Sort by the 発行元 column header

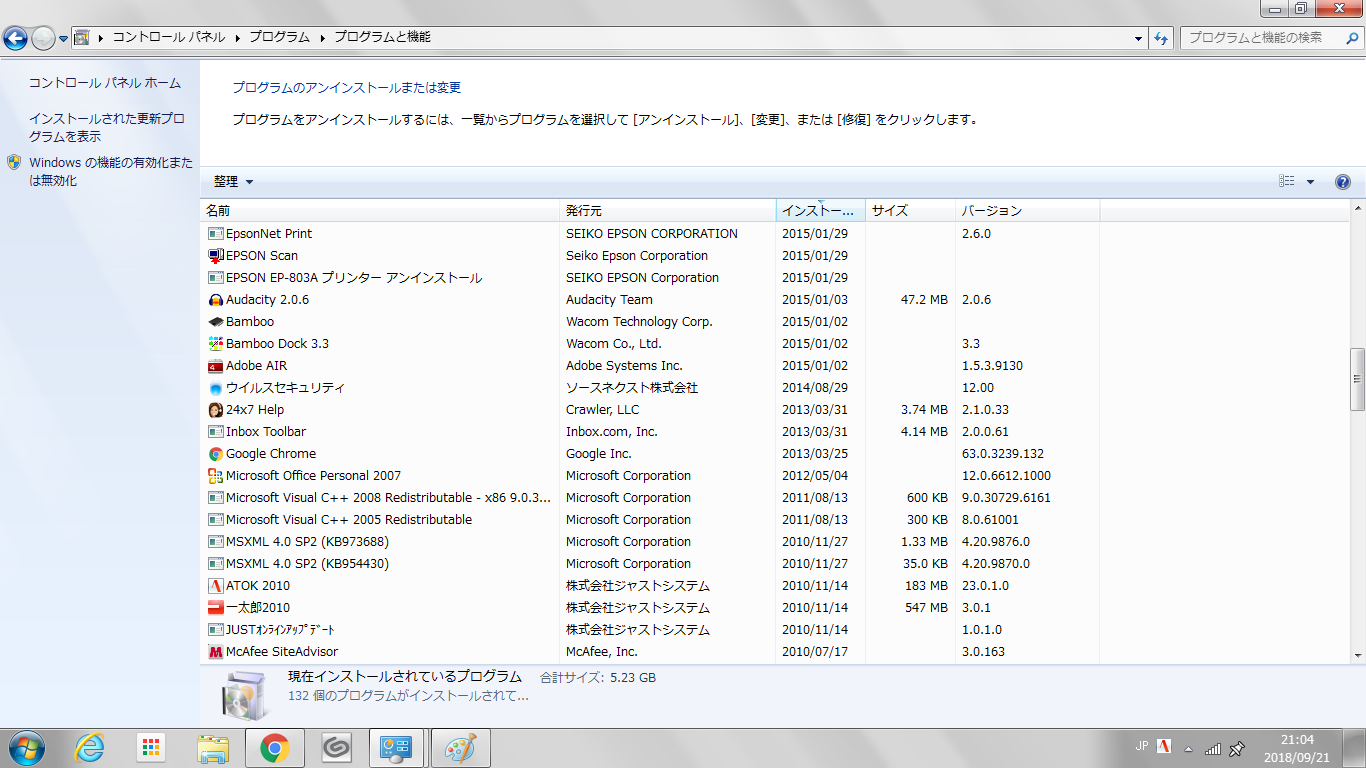[x=668, y=211]
